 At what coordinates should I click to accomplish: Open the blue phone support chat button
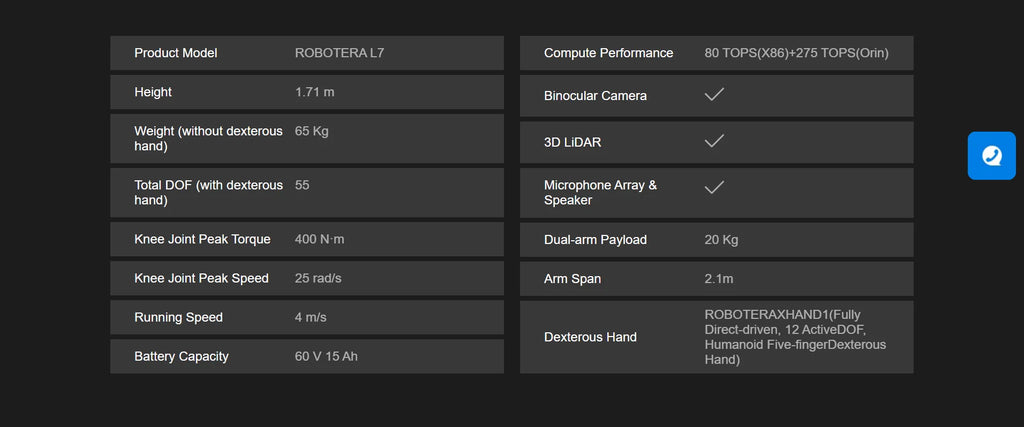click(x=991, y=155)
